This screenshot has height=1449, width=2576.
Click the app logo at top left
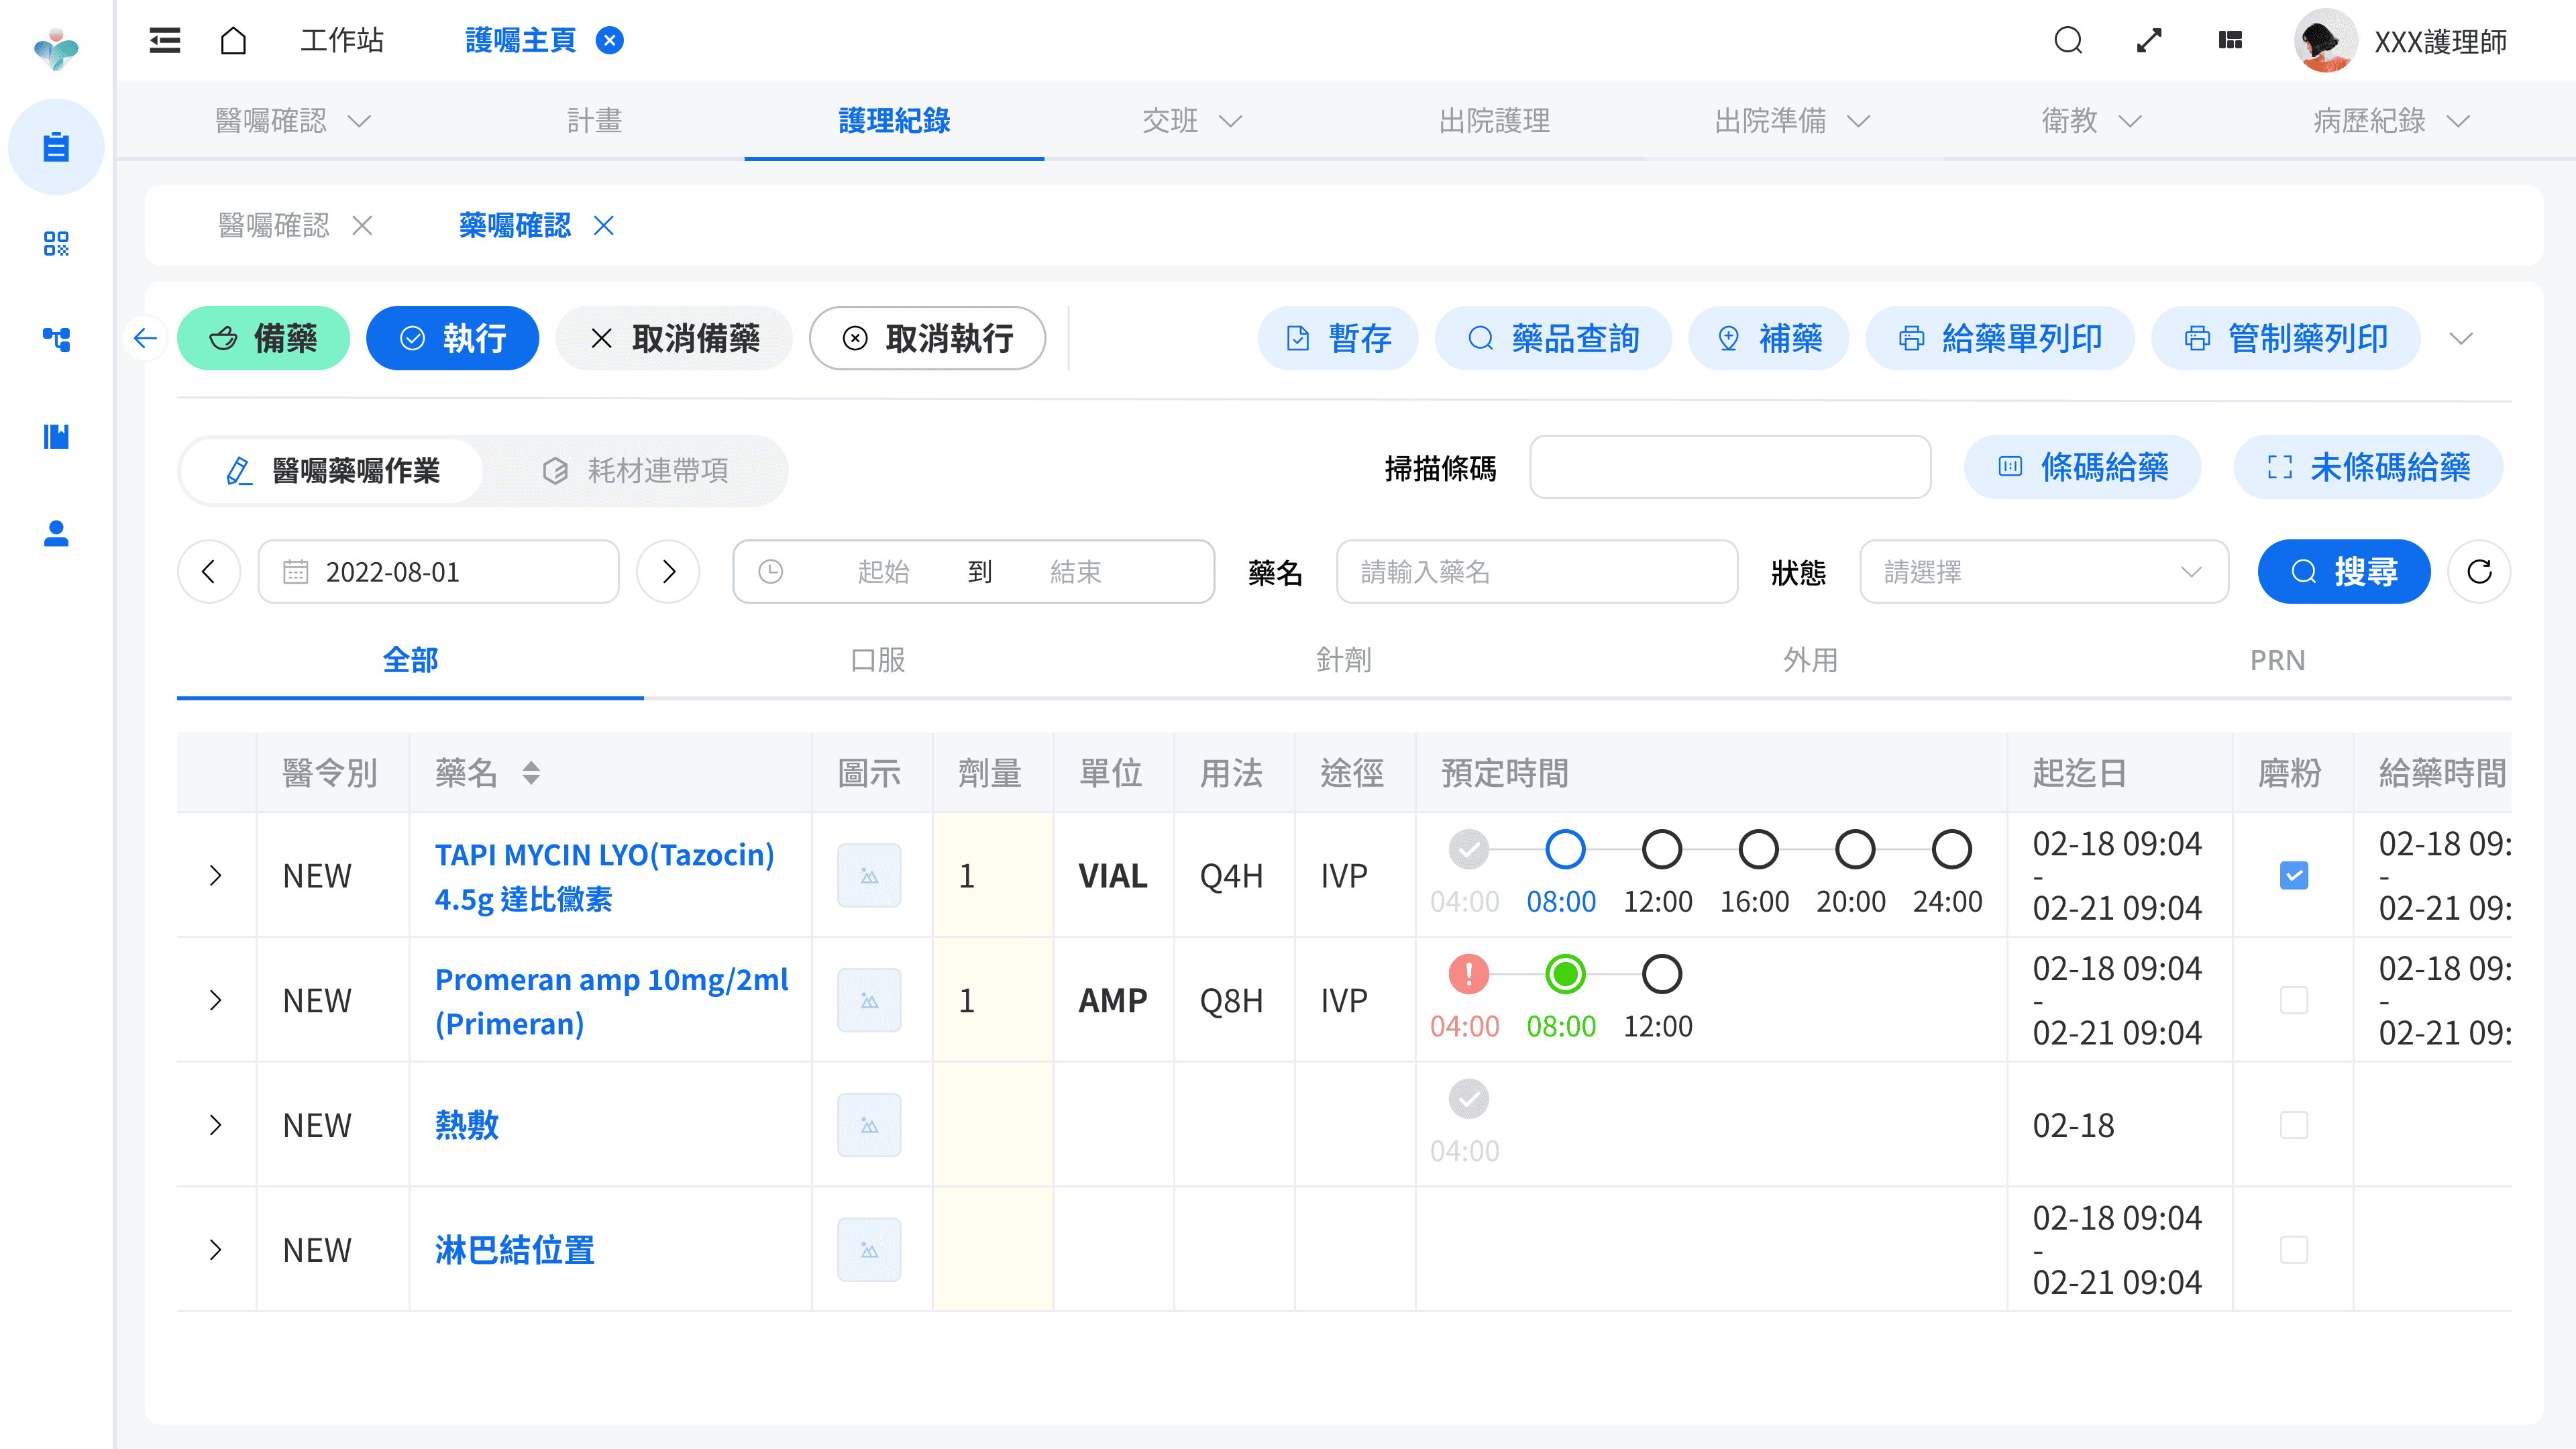tap(56, 48)
